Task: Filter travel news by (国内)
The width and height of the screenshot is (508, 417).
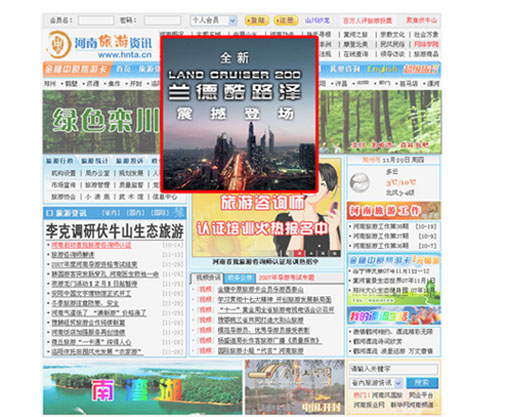Action: pos(136,213)
